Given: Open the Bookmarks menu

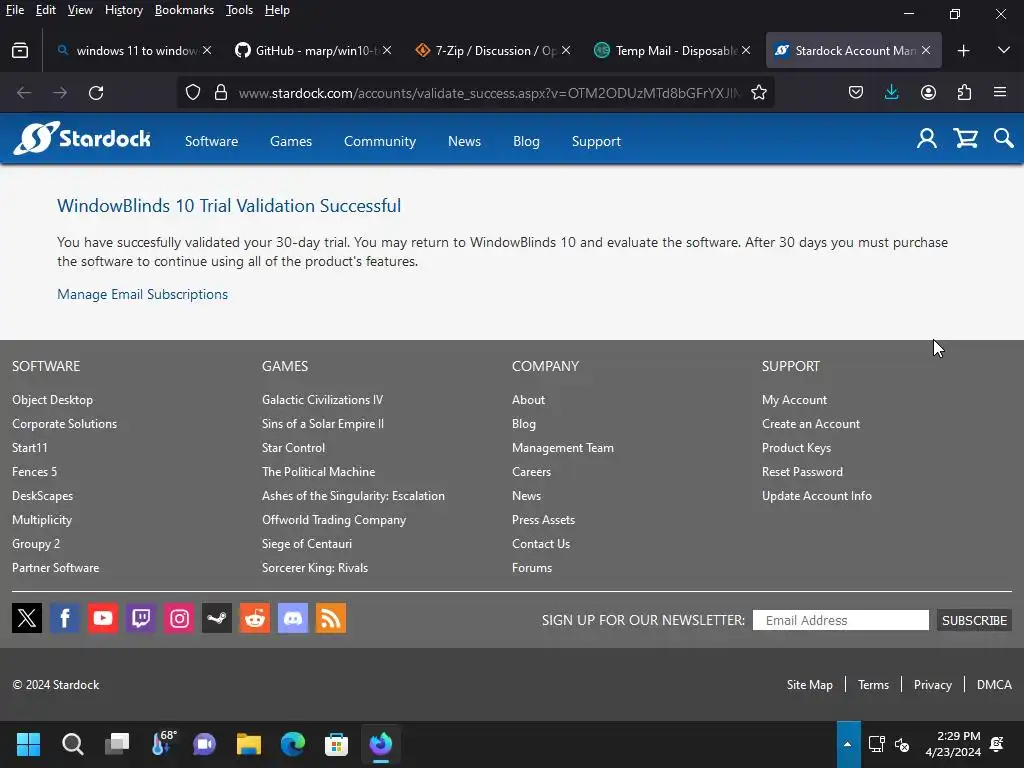Looking at the screenshot, I should point(184,10).
